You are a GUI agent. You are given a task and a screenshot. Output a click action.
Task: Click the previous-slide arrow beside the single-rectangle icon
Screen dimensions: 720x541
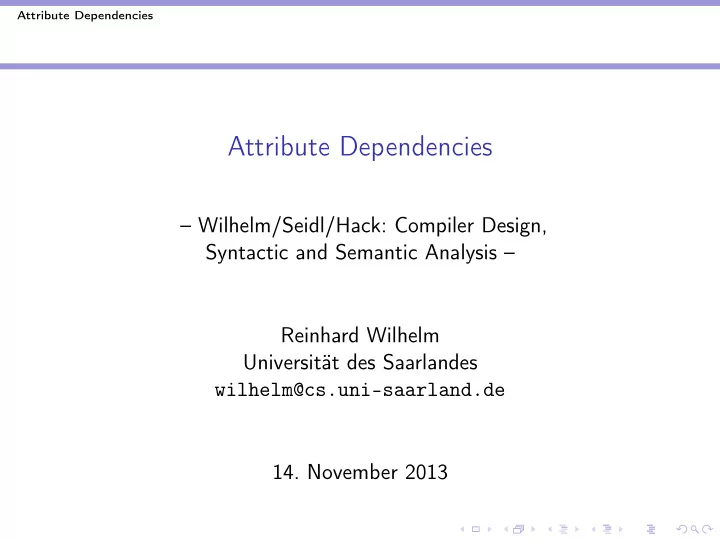click(462, 529)
